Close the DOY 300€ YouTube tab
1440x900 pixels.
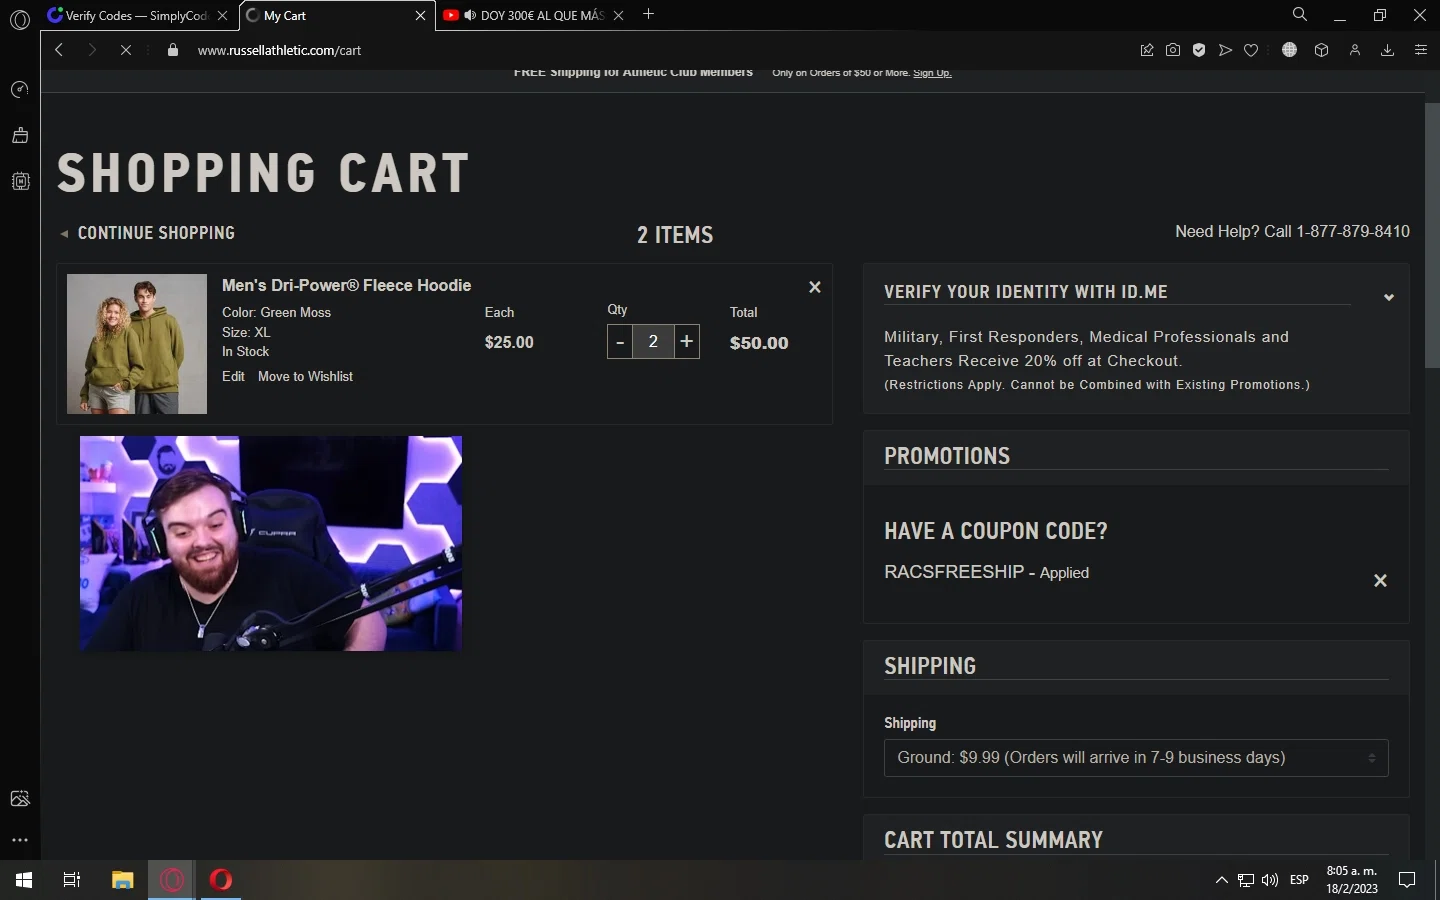(618, 15)
